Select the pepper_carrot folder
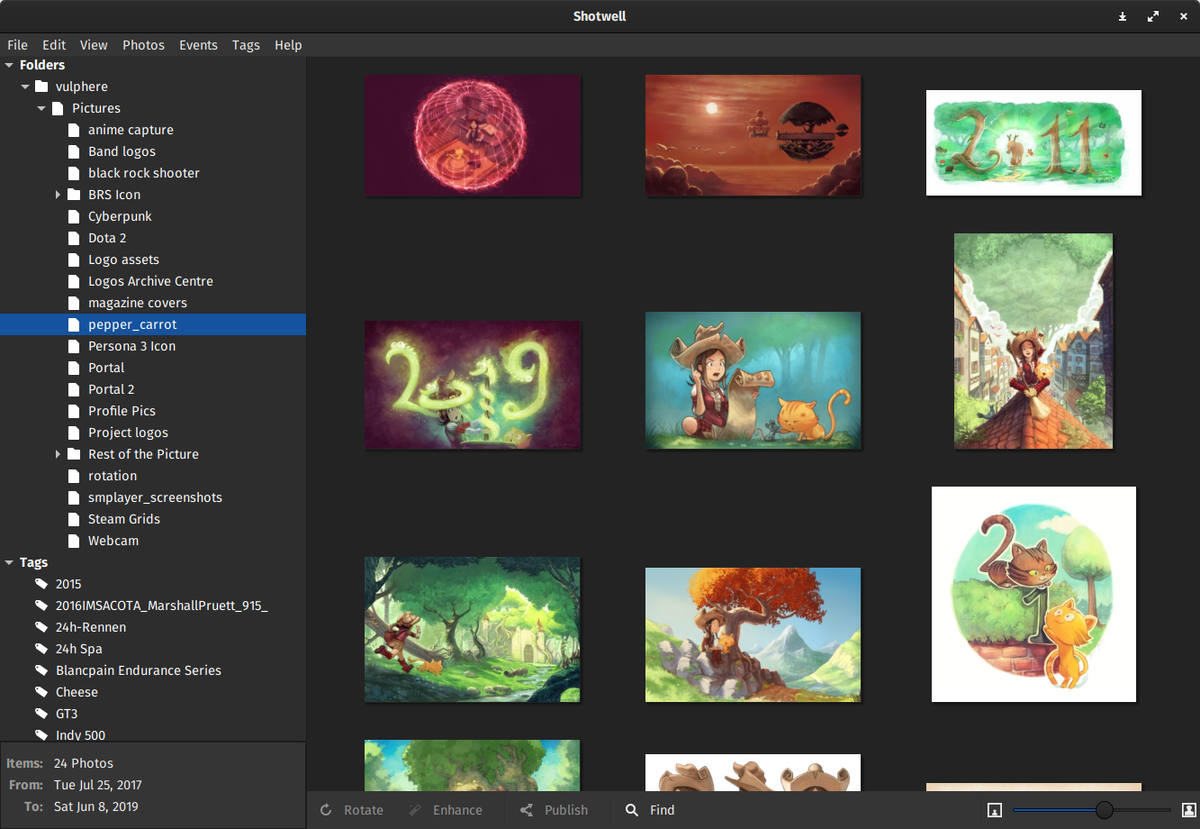The height and width of the screenshot is (829, 1200). tap(153, 324)
